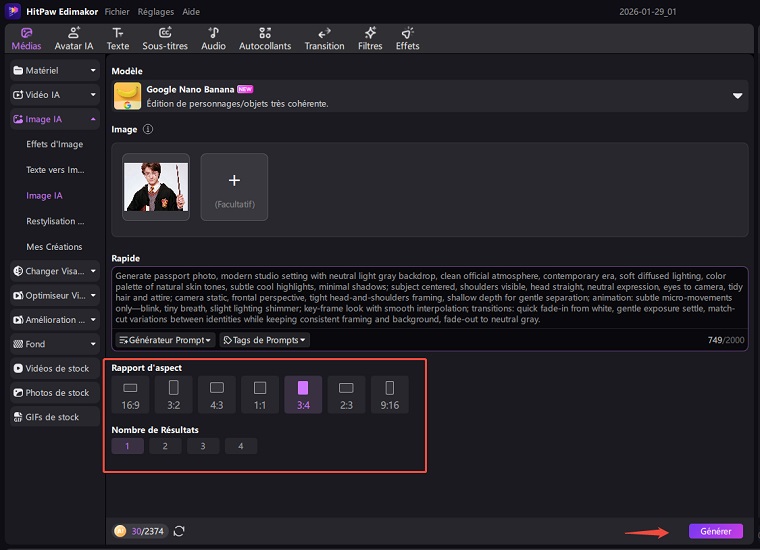
Task: Click the uploaded wizard photo thumbnail
Action: pos(156,187)
